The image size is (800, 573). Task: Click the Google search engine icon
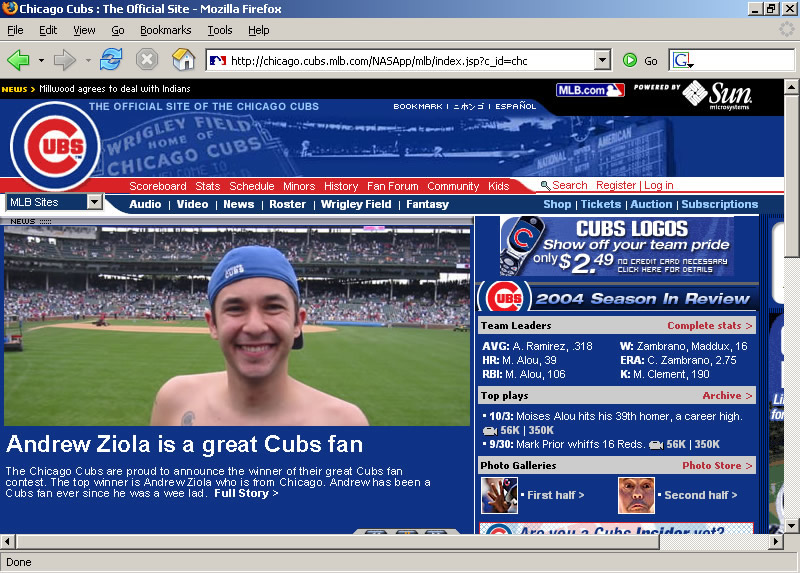point(683,61)
